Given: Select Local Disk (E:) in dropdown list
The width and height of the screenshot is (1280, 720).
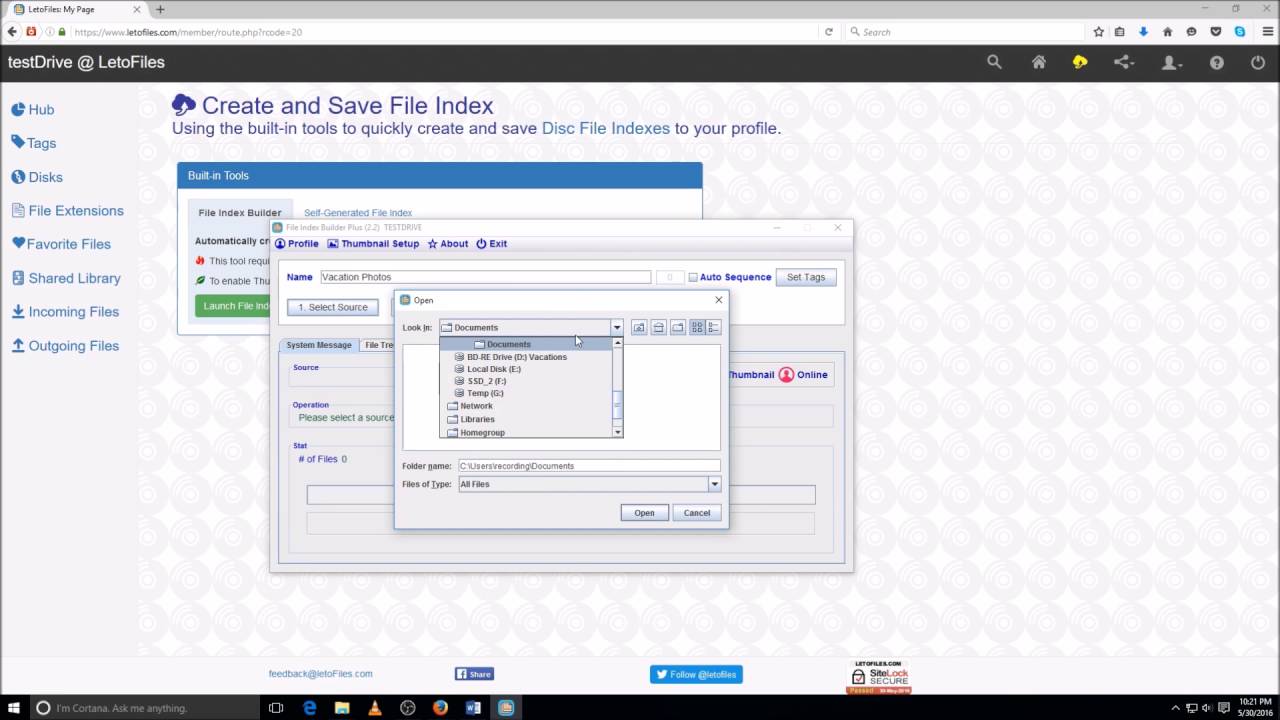Looking at the screenshot, I should pos(526,369).
